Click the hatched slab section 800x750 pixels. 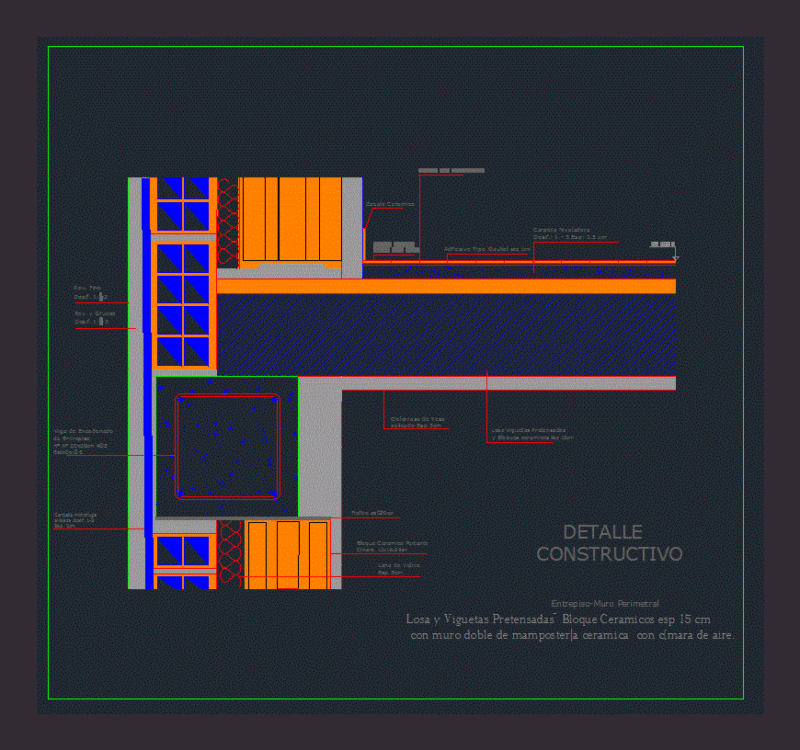coord(446,335)
